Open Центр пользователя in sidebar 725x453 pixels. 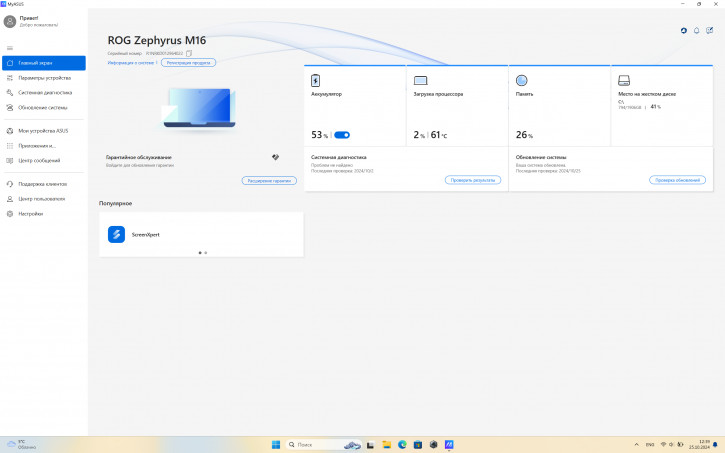pos(44,199)
